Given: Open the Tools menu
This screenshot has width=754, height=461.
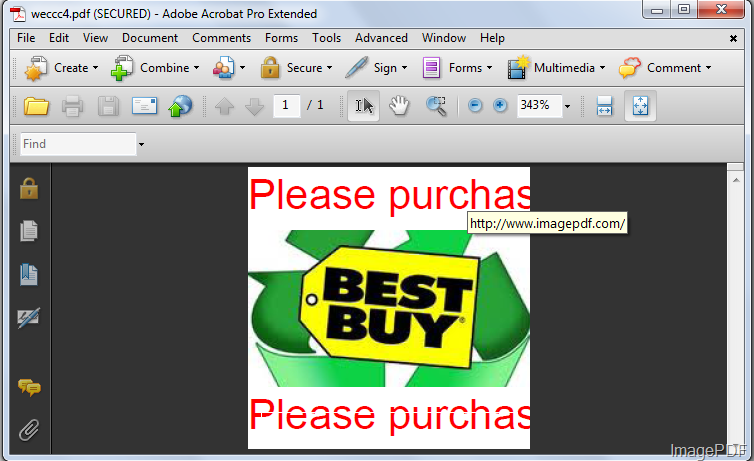Looking at the screenshot, I should 326,38.
